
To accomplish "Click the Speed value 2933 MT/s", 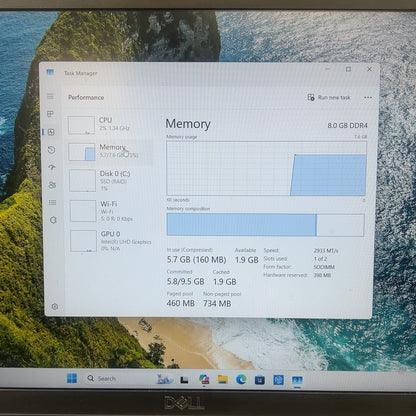I will point(326,250).
